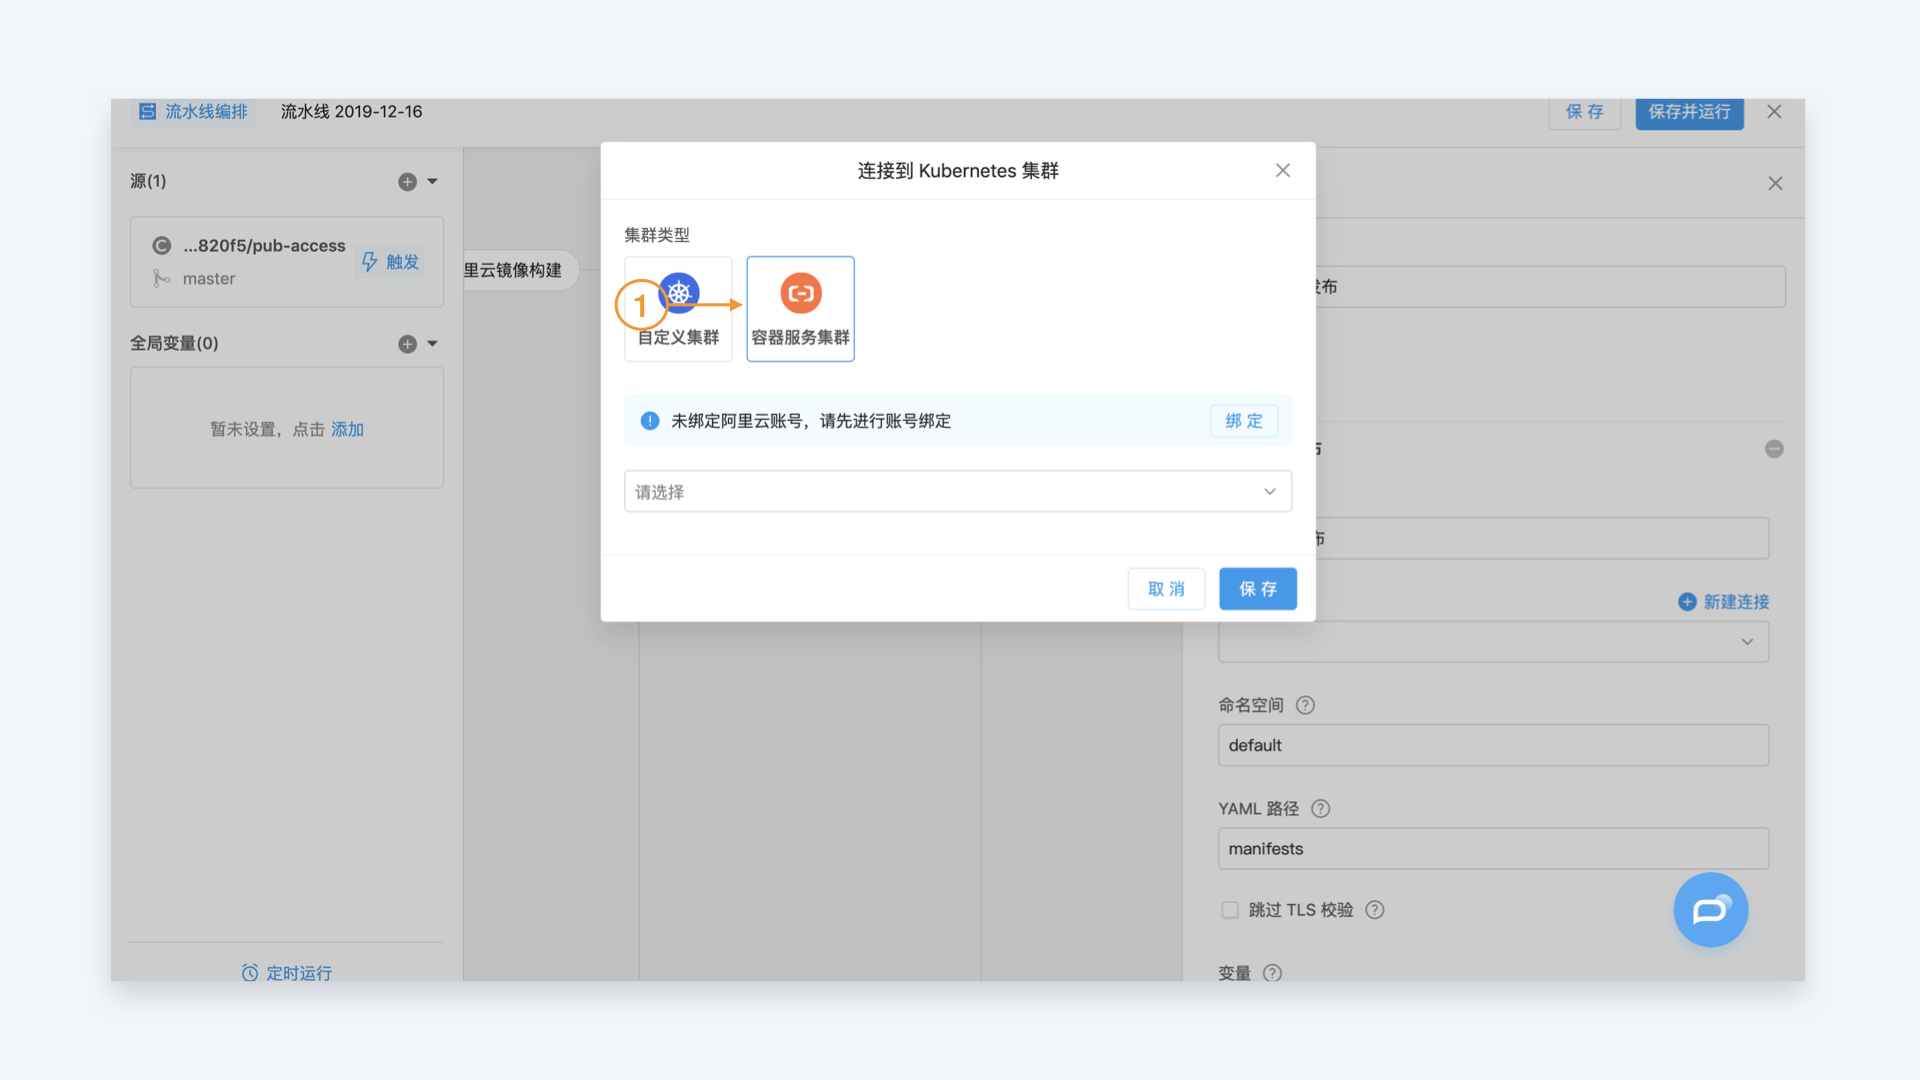Expand the 全局变量(0) section arrow
This screenshot has width=1920, height=1080.
point(433,344)
